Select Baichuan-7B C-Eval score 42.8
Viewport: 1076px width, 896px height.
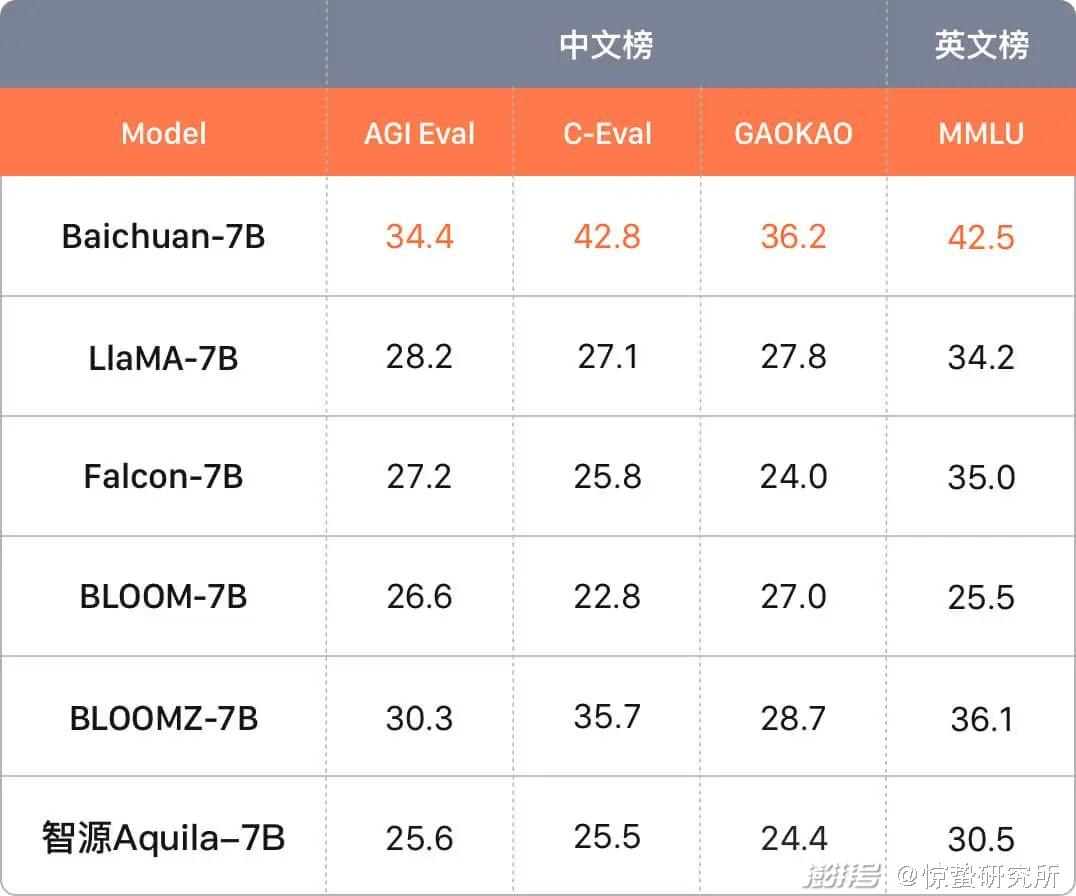[x=607, y=236]
